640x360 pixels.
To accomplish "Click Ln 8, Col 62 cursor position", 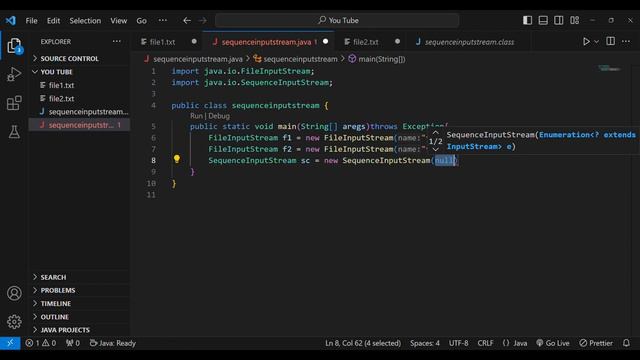I will pos(363,343).
